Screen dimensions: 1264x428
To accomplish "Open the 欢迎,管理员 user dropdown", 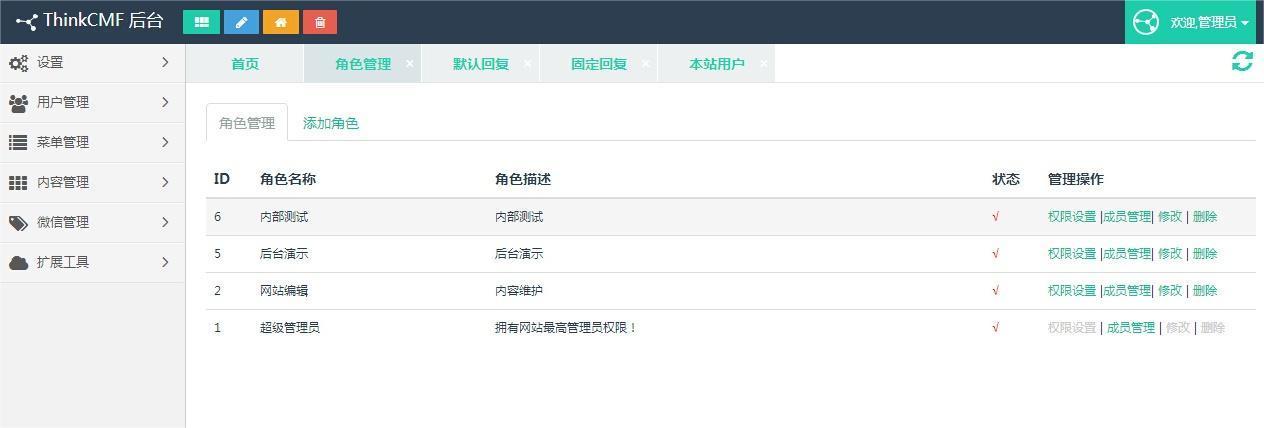I will click(1194, 22).
